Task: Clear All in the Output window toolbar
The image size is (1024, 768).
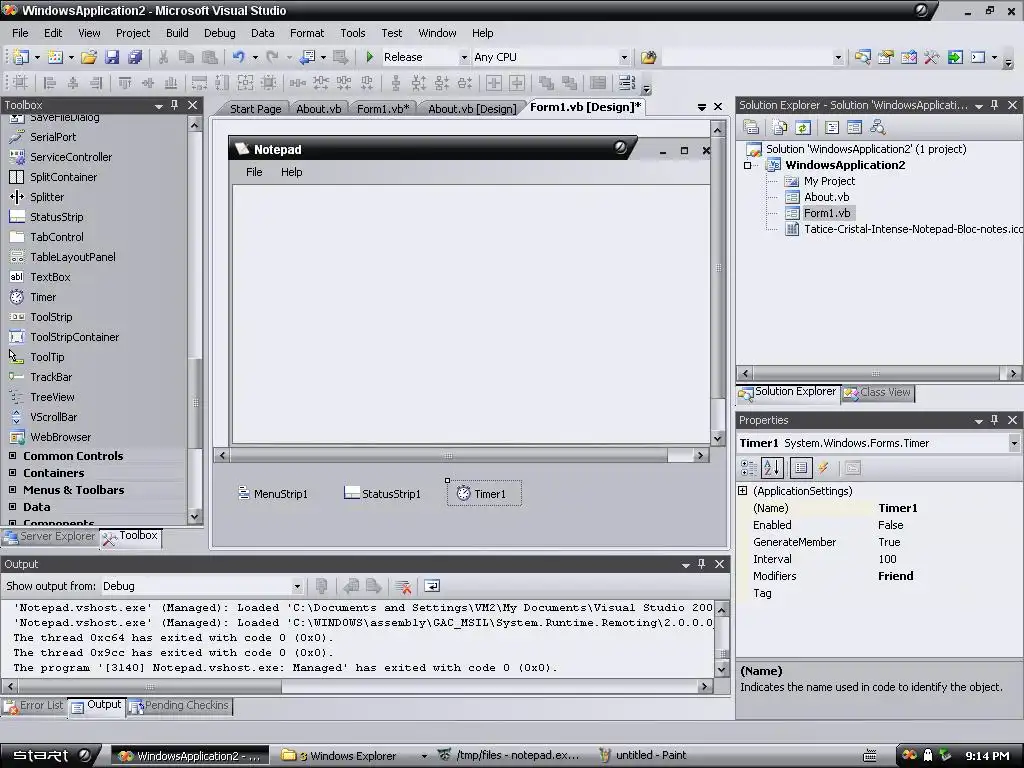Action: click(403, 586)
